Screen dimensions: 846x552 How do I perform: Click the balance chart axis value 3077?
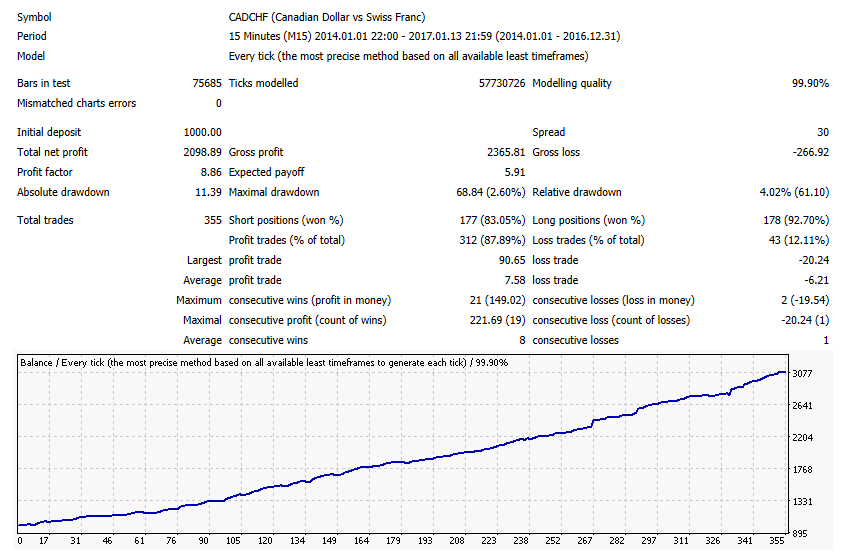[802, 373]
